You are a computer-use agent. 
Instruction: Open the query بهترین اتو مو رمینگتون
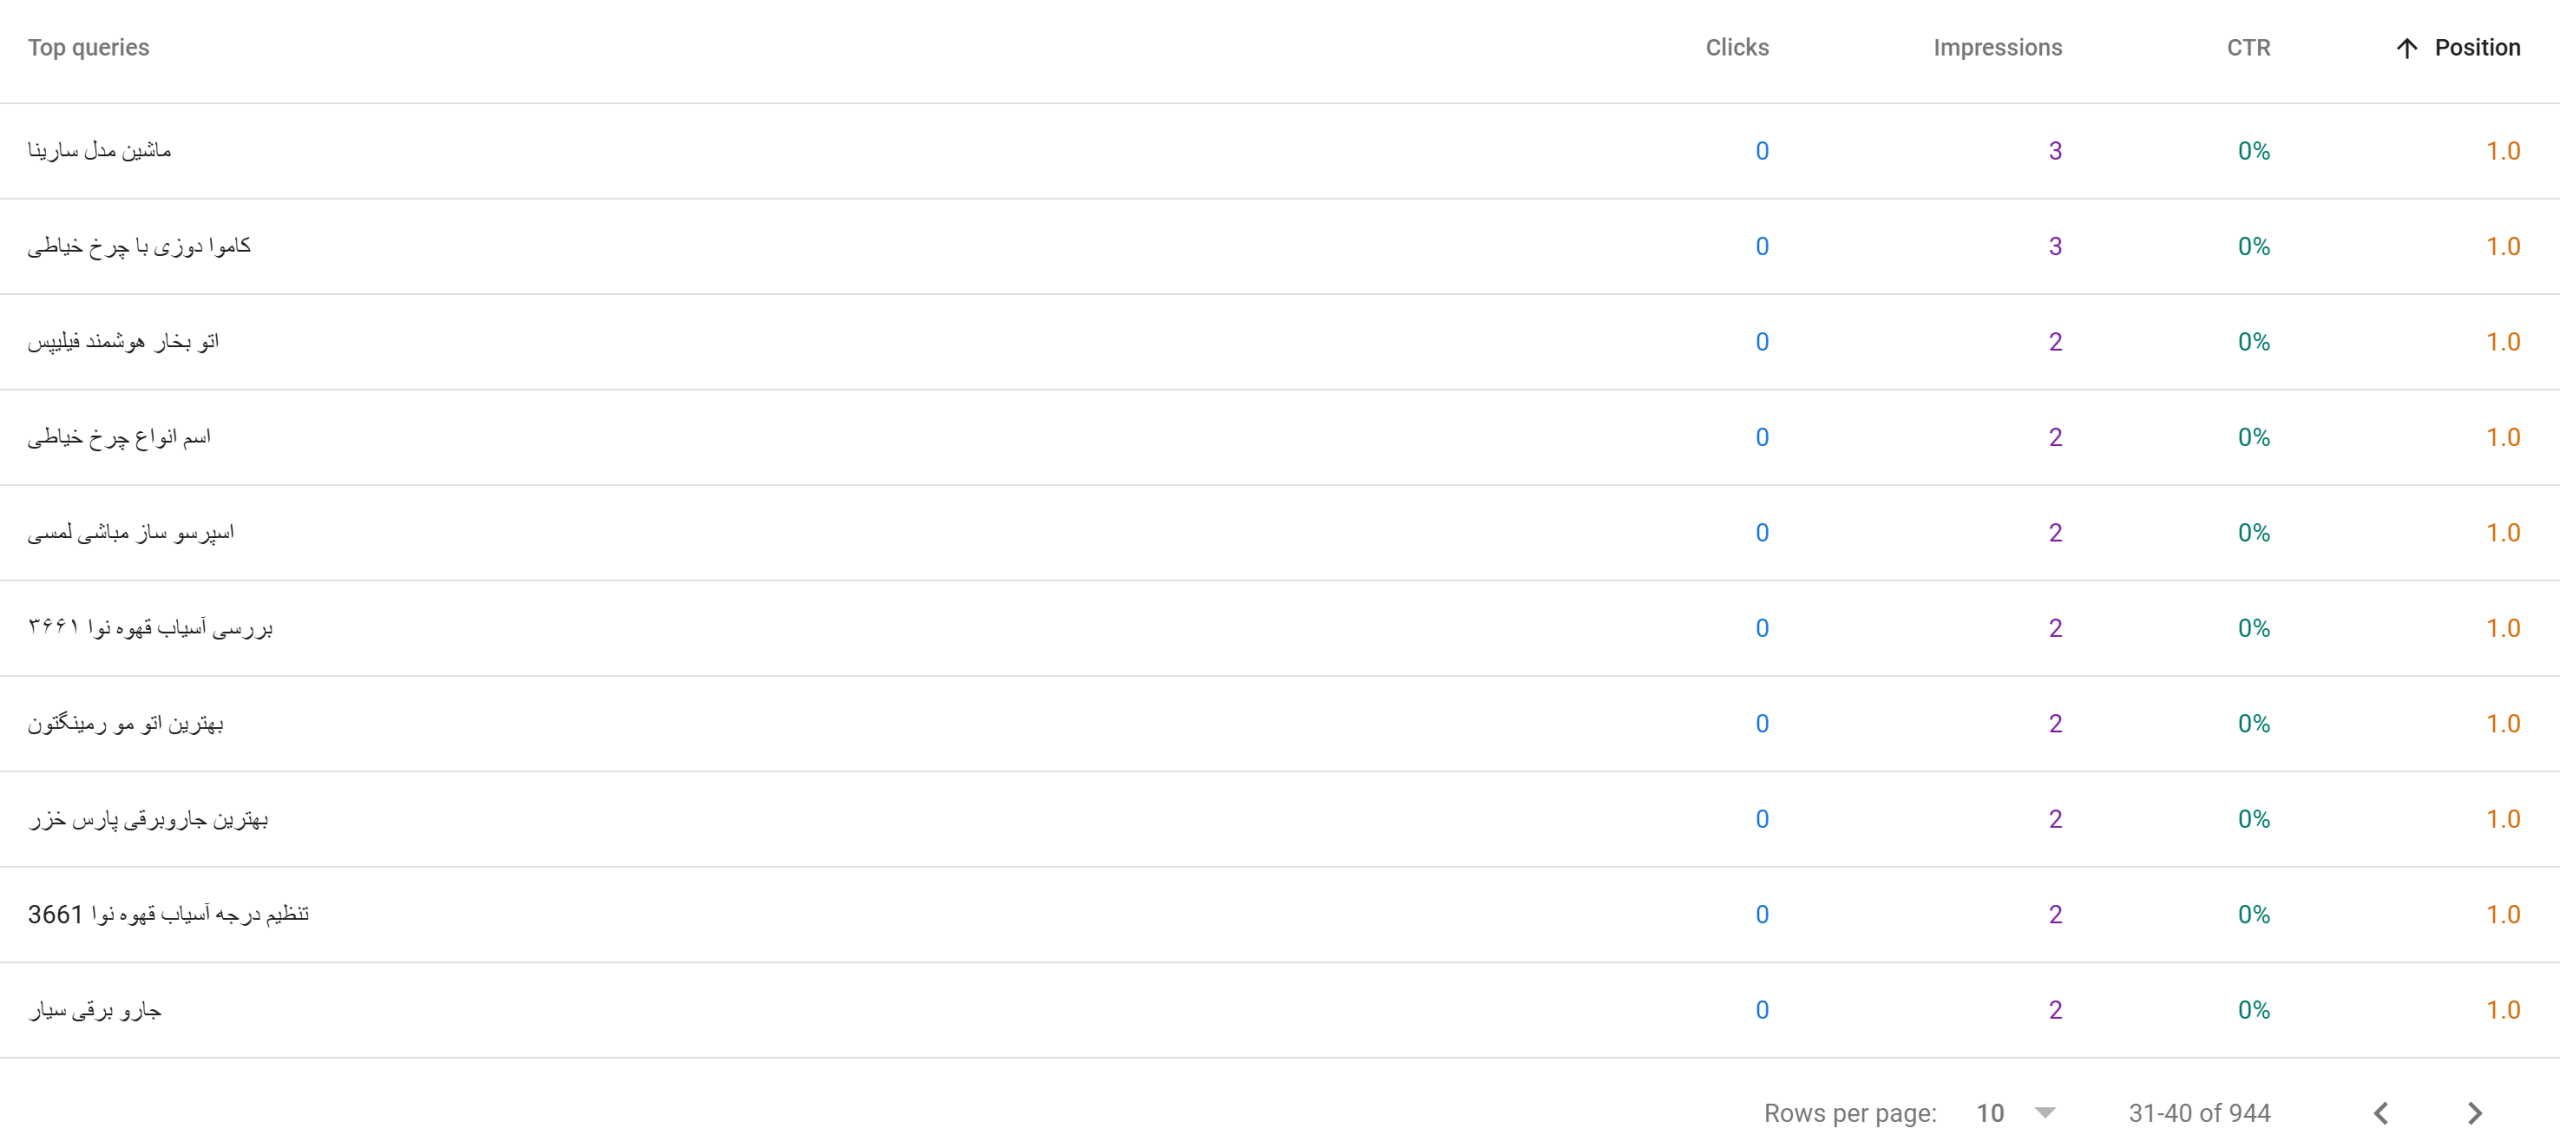click(125, 724)
